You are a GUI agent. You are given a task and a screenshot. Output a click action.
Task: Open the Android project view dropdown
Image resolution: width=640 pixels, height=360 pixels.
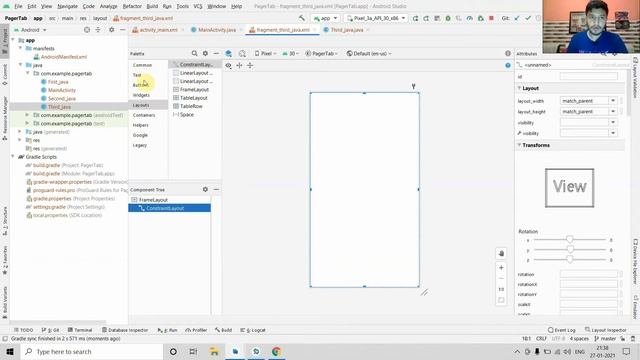pyautogui.click(x=31, y=30)
